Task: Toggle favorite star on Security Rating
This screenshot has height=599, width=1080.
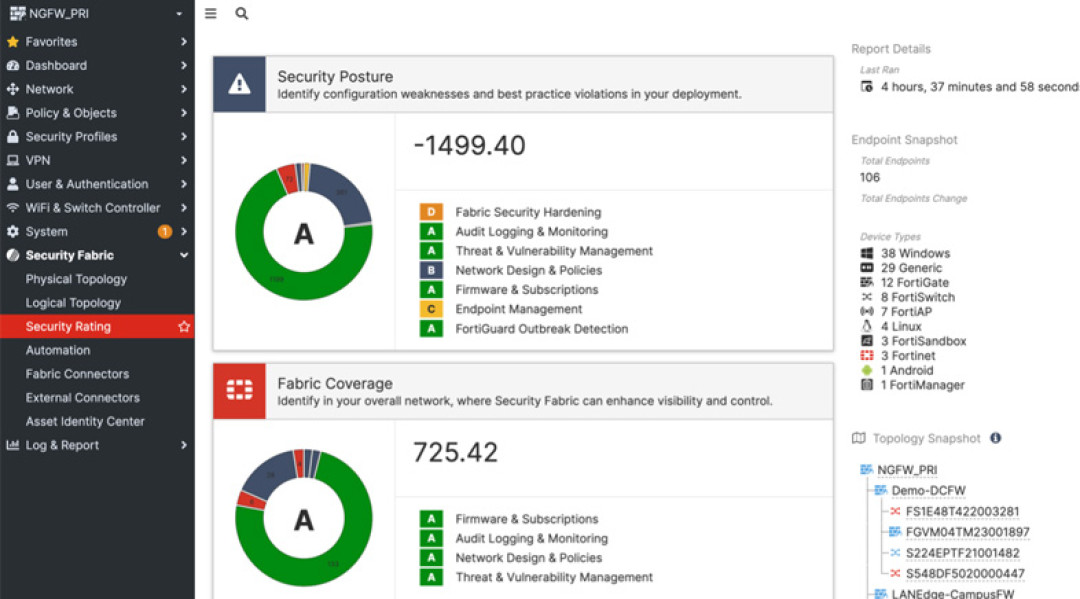Action: (x=184, y=326)
